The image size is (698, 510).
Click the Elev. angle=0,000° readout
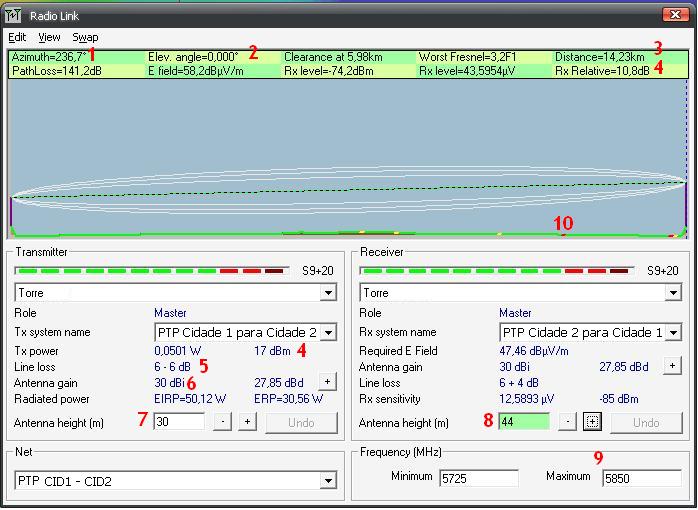(193, 57)
